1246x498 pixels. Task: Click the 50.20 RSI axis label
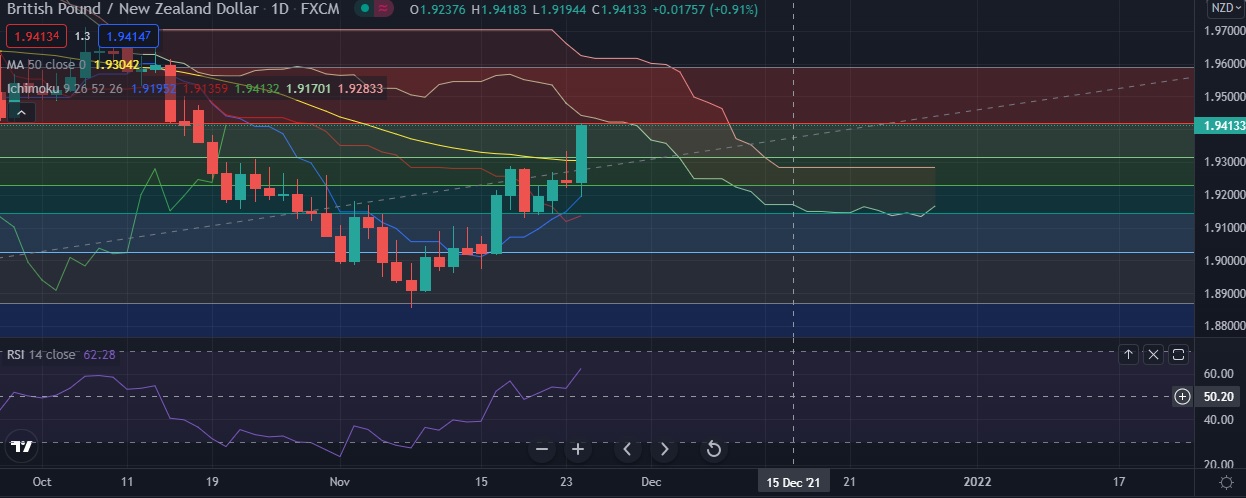[1217, 396]
